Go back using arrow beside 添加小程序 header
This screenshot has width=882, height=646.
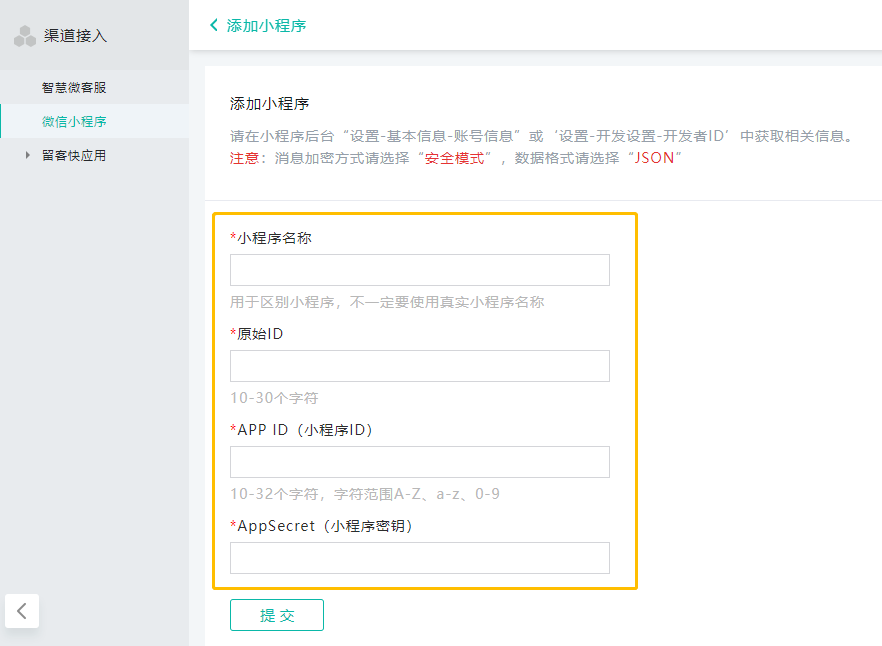coord(214,25)
